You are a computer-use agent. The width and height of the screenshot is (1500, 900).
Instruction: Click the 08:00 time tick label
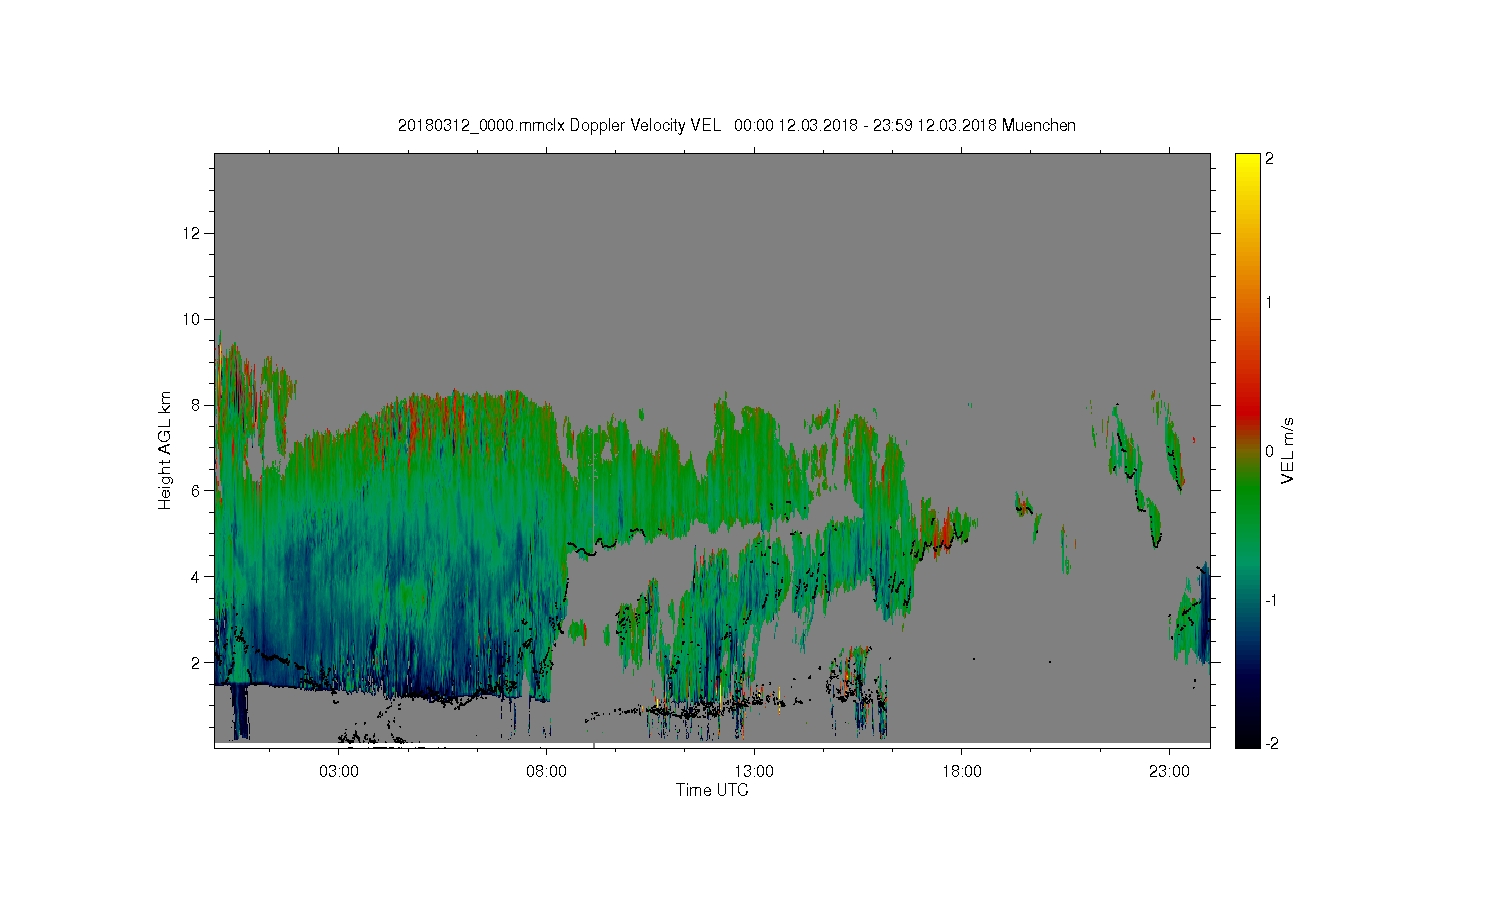pos(547,772)
